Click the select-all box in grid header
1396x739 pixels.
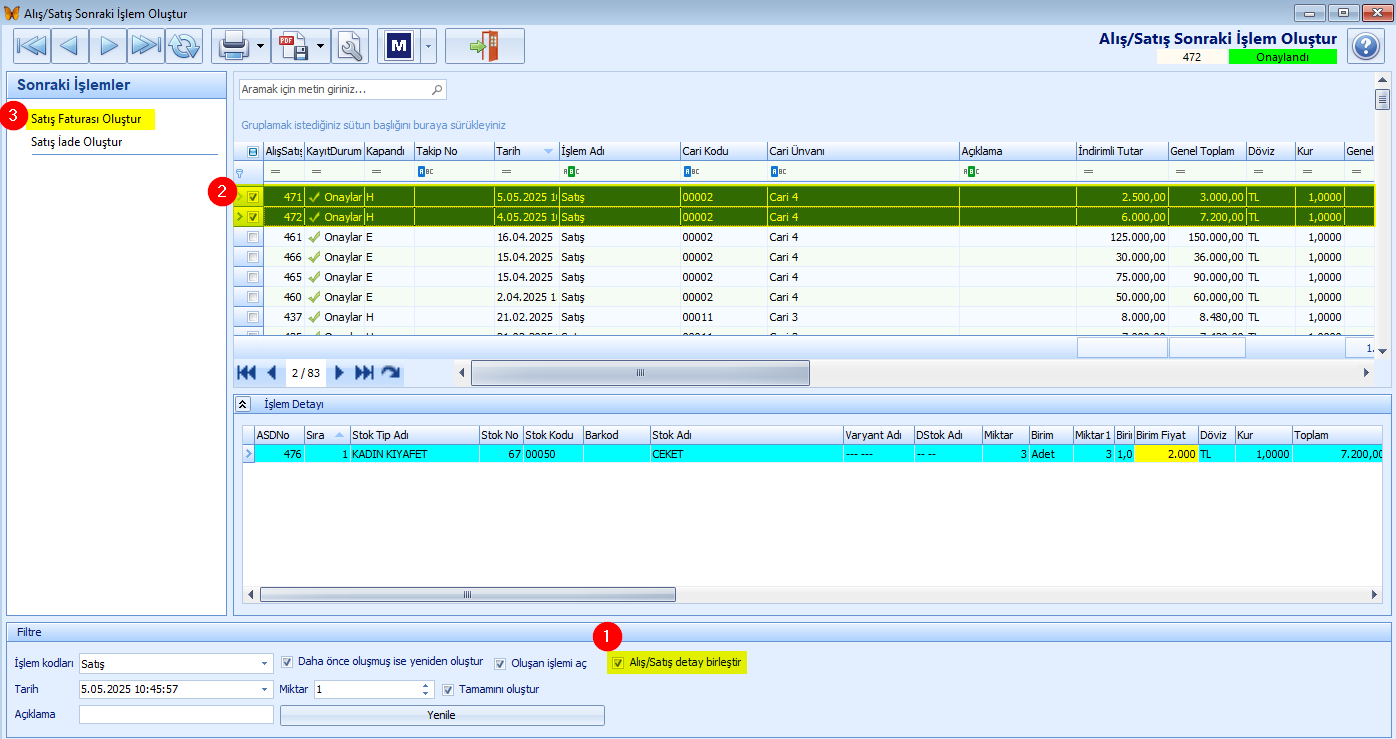click(253, 151)
